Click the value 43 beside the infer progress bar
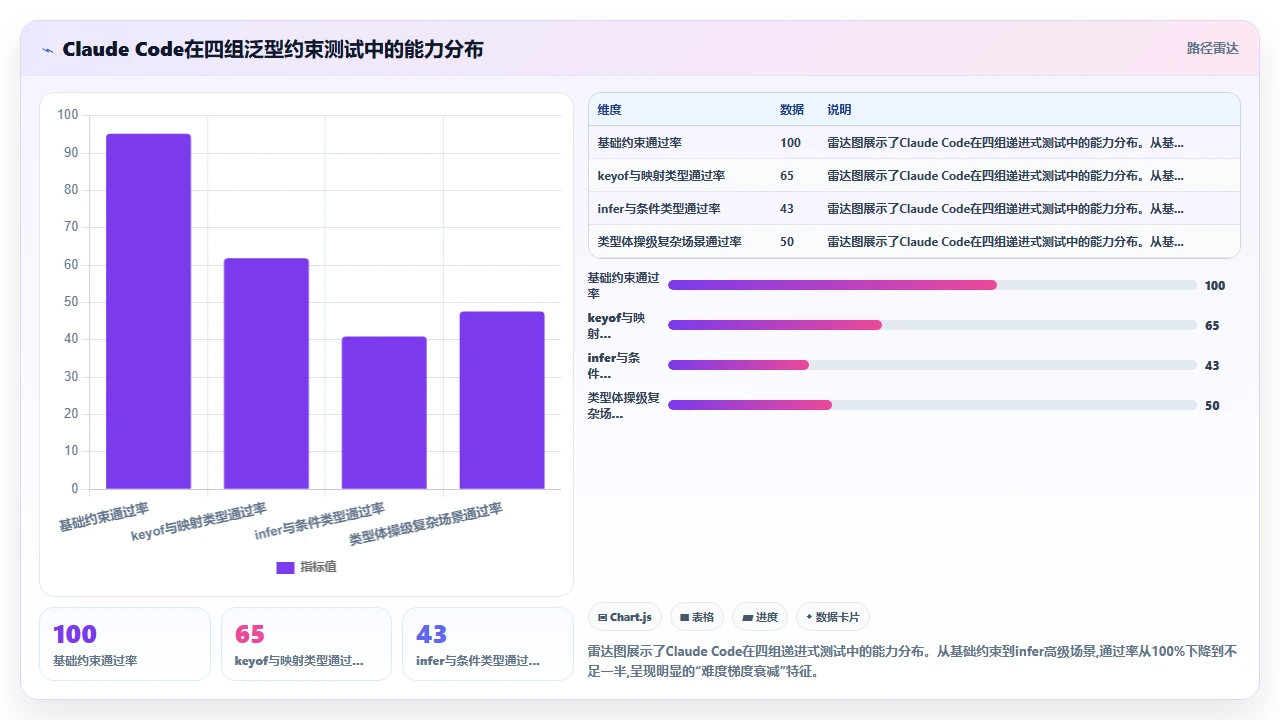Viewport: 1280px width, 720px height. point(1212,366)
